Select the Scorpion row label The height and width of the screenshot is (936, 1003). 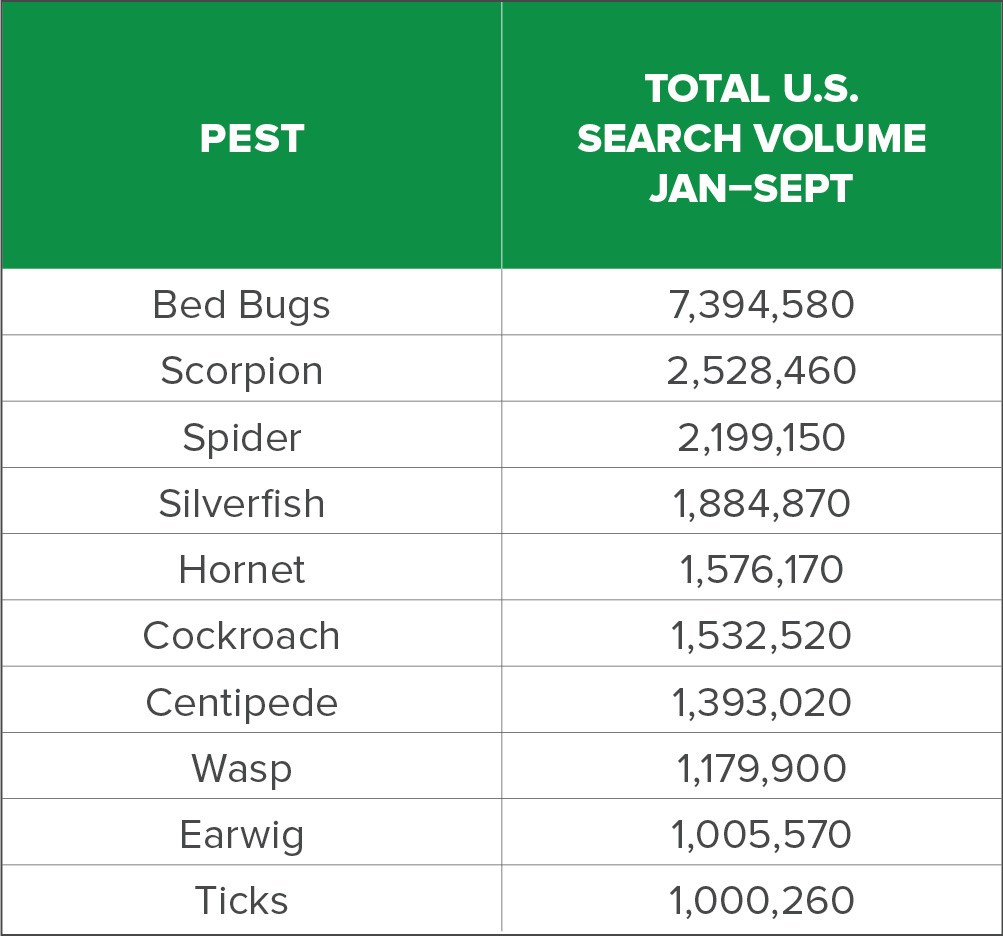click(241, 371)
